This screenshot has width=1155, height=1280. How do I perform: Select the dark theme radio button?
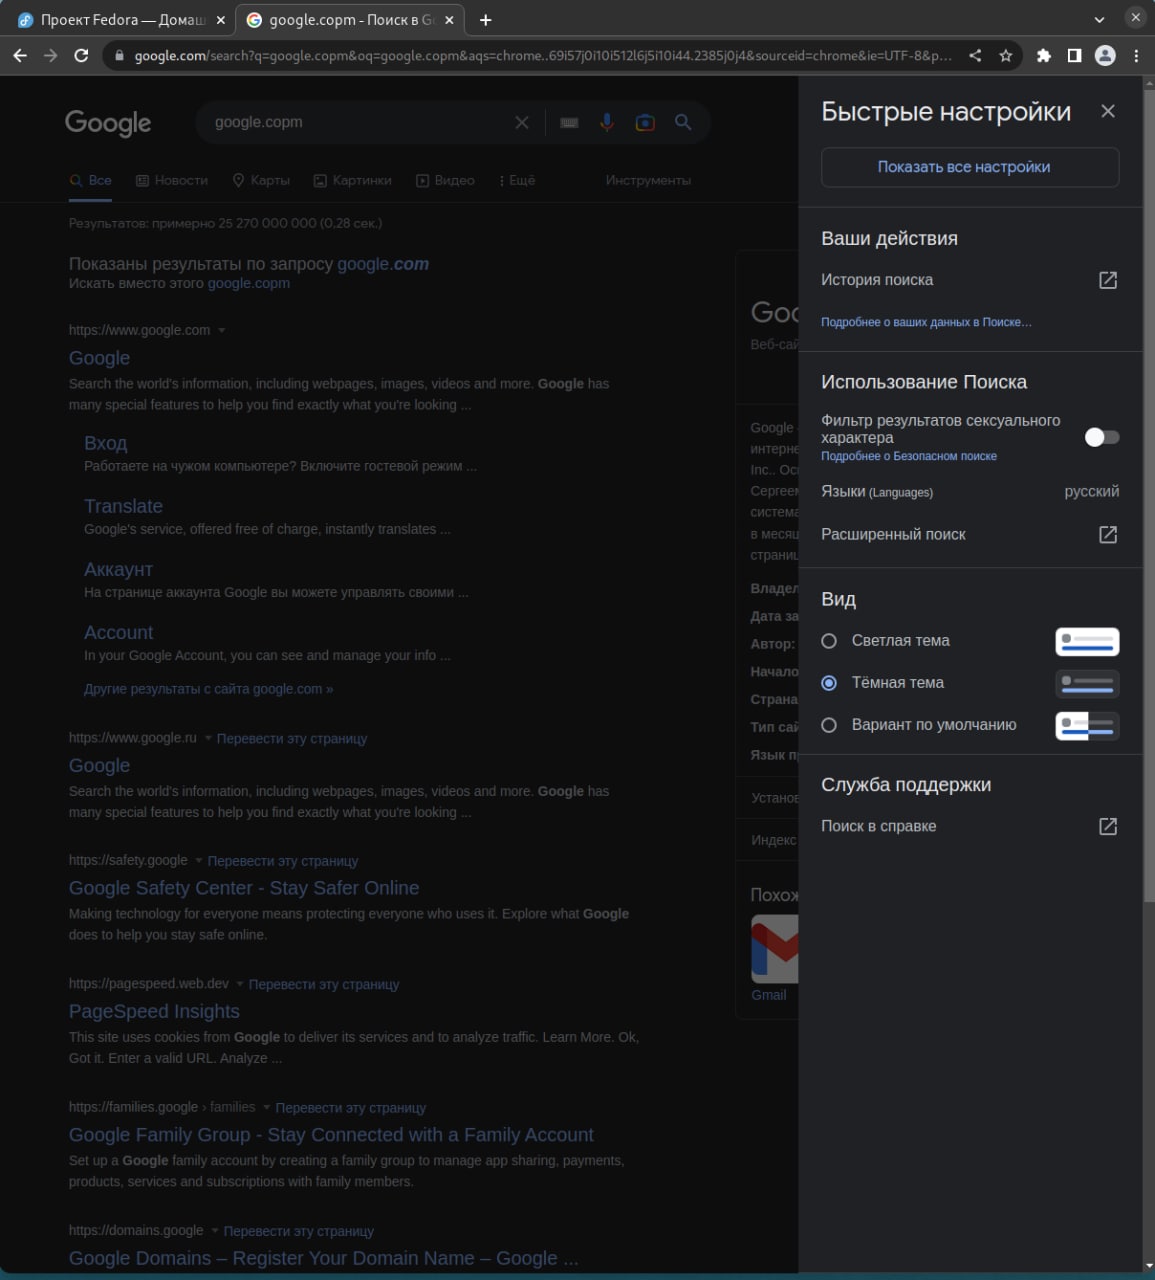[829, 683]
